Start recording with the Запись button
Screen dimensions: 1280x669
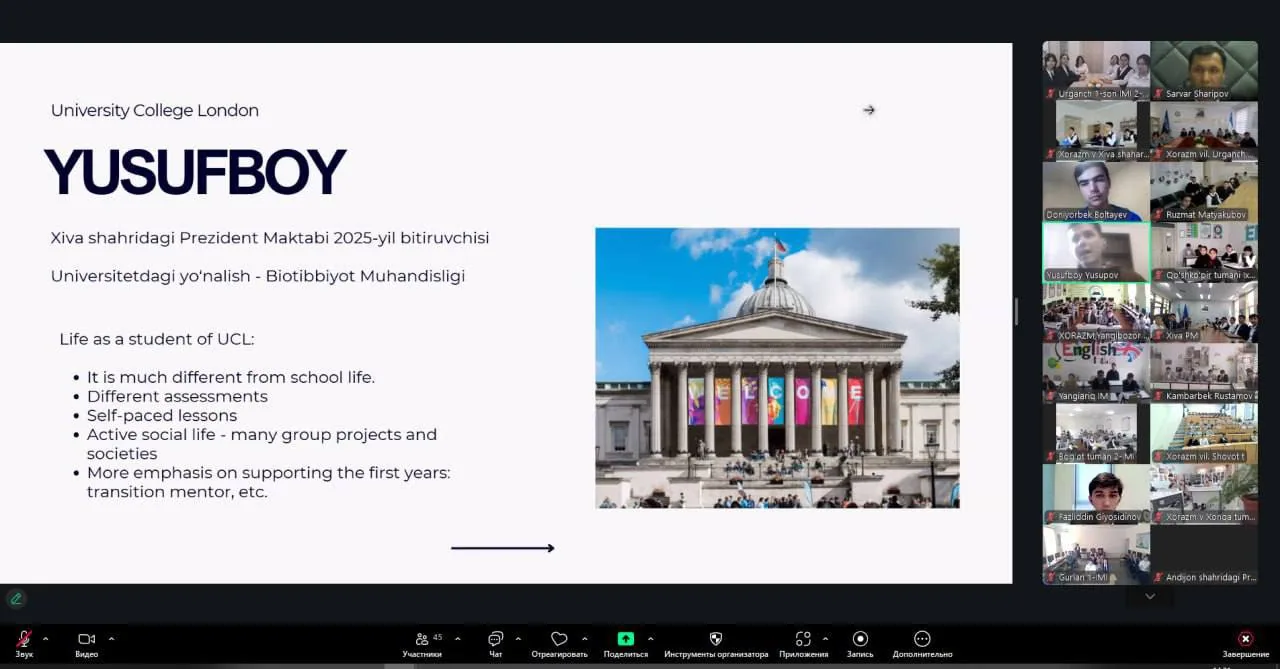point(860,643)
